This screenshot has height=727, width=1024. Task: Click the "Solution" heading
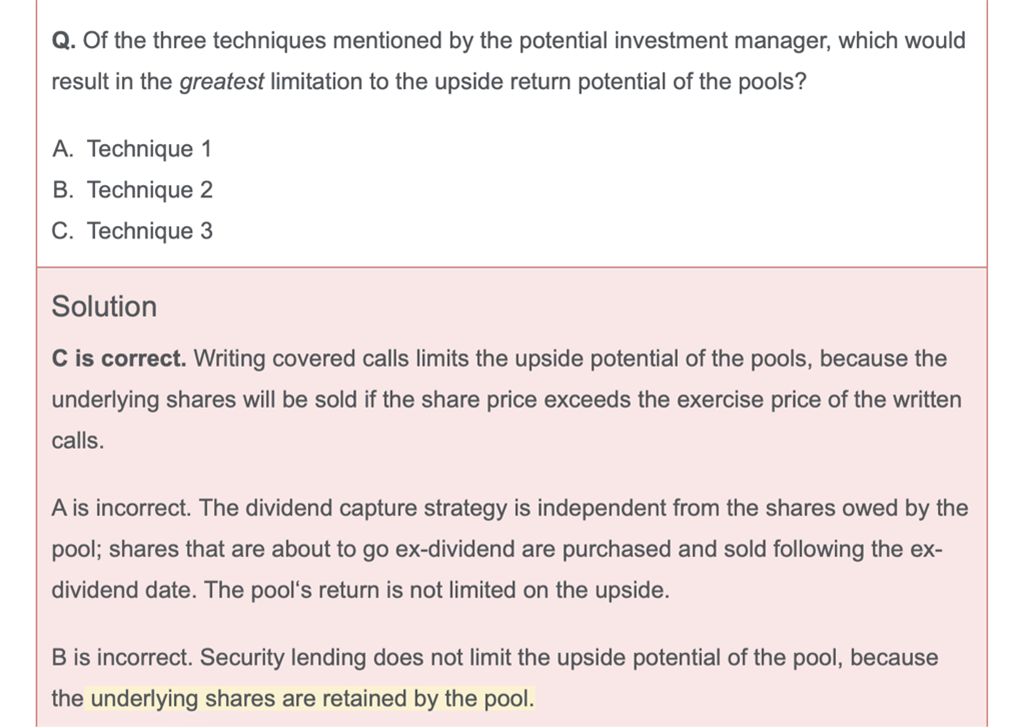(x=104, y=306)
